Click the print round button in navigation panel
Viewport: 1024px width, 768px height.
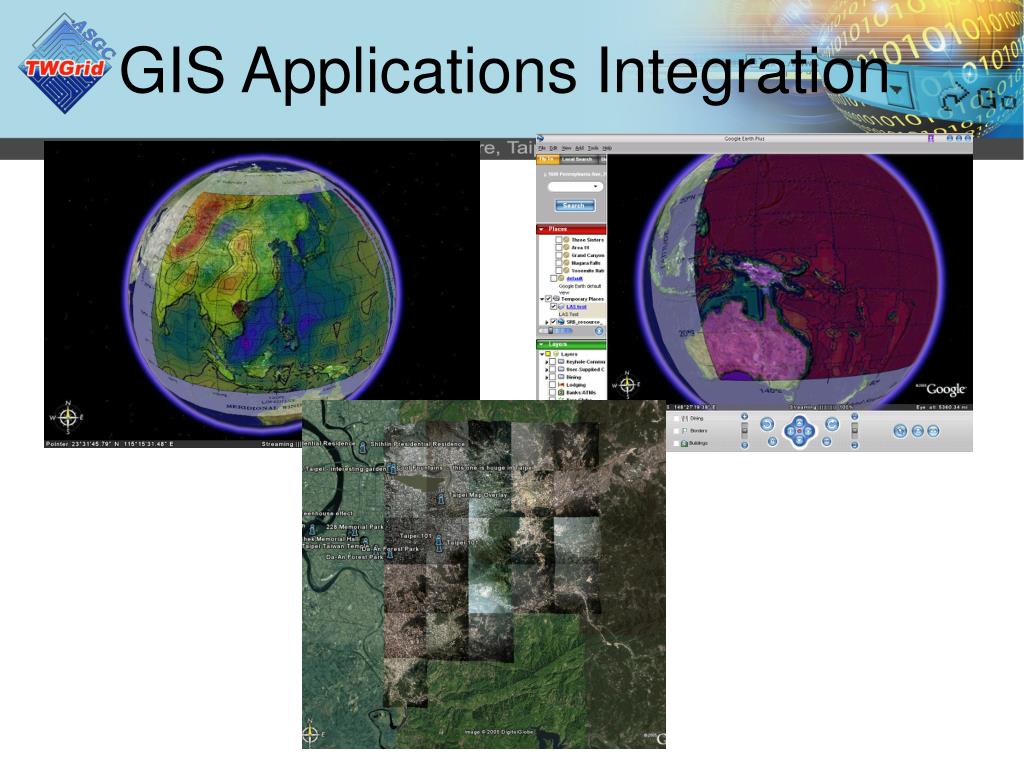coord(918,431)
